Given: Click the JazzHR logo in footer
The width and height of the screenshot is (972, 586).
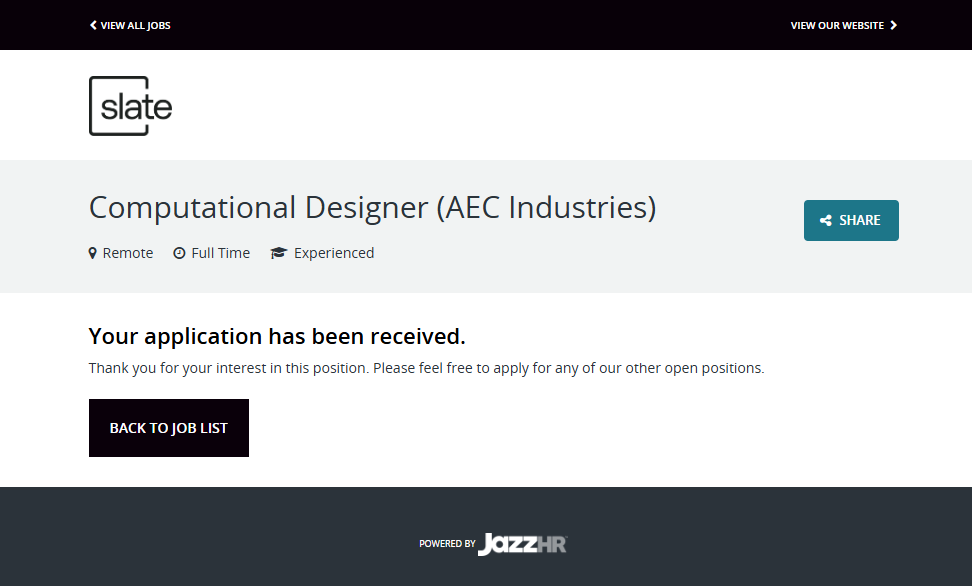Looking at the screenshot, I should click(522, 544).
